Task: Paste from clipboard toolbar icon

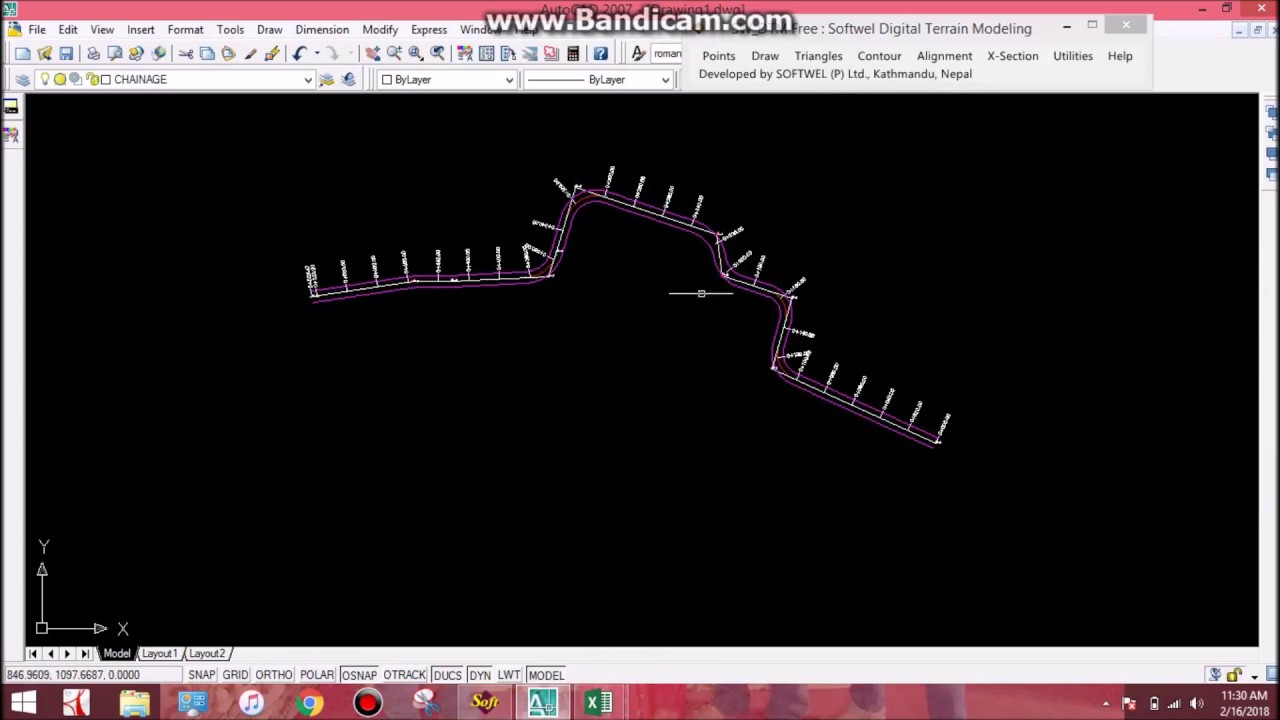Action: [228, 53]
